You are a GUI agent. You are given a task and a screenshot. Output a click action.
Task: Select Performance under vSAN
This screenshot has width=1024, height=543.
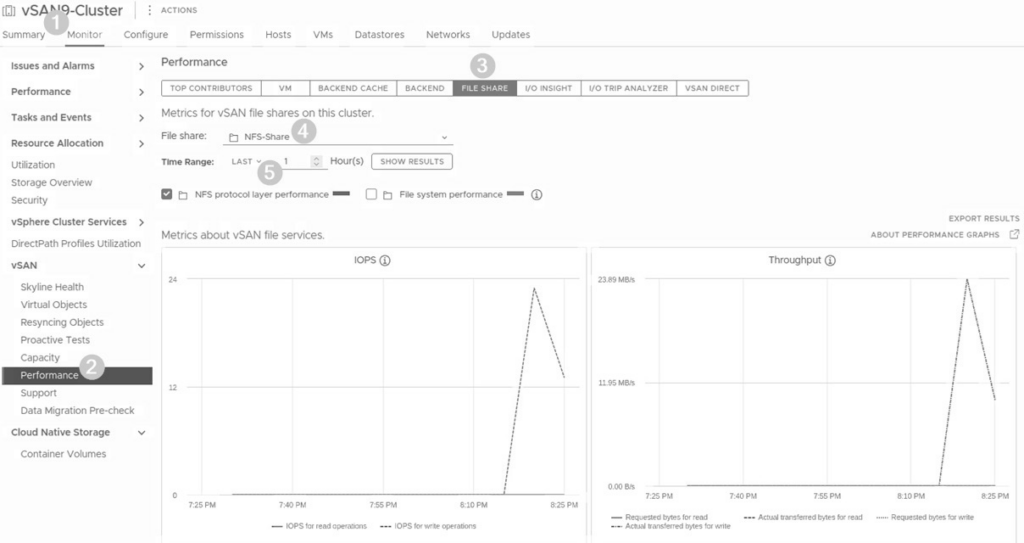tap(77, 375)
